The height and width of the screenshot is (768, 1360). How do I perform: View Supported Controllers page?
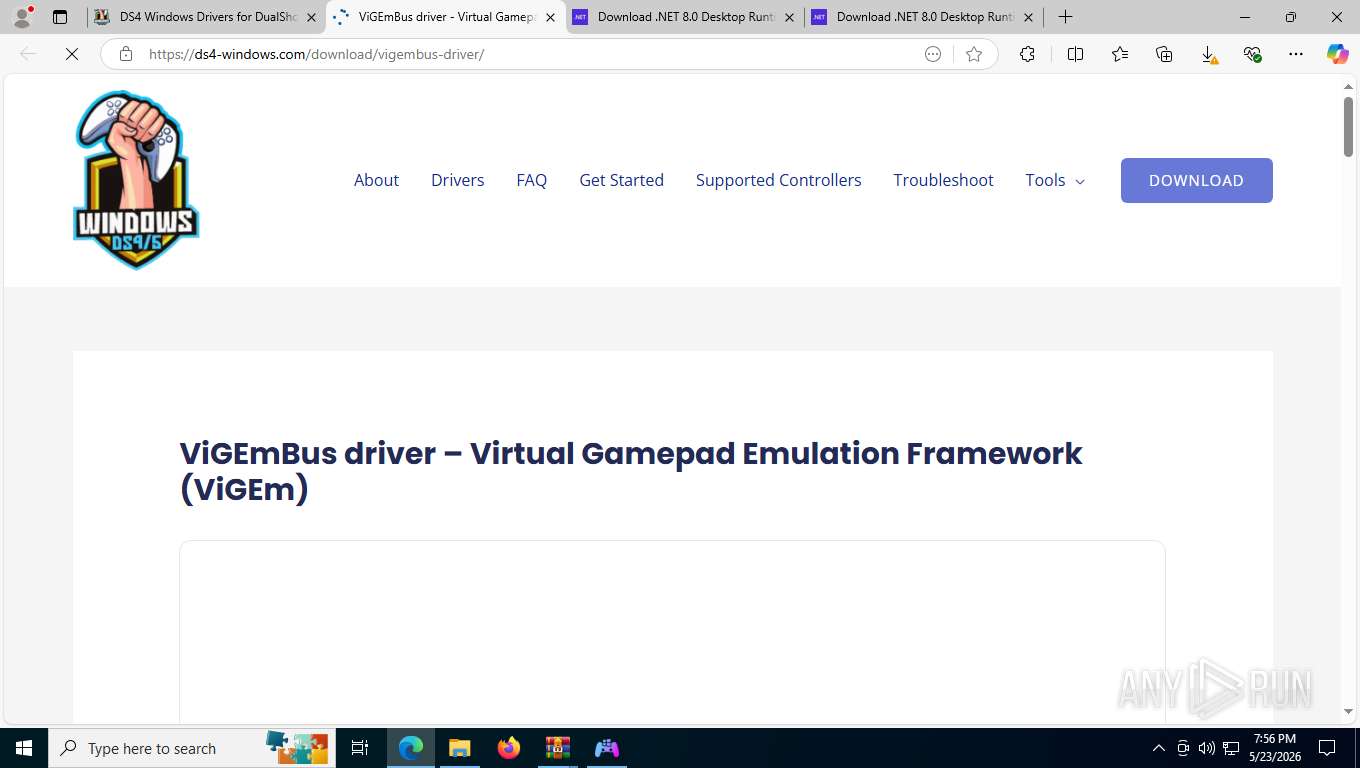(x=779, y=180)
